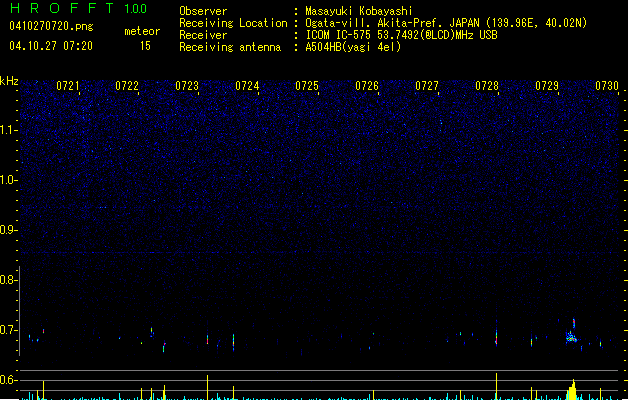This screenshot has width=629, height=400.
Task: Click the large meteor echo cluster after 0729
Action: 571,336
